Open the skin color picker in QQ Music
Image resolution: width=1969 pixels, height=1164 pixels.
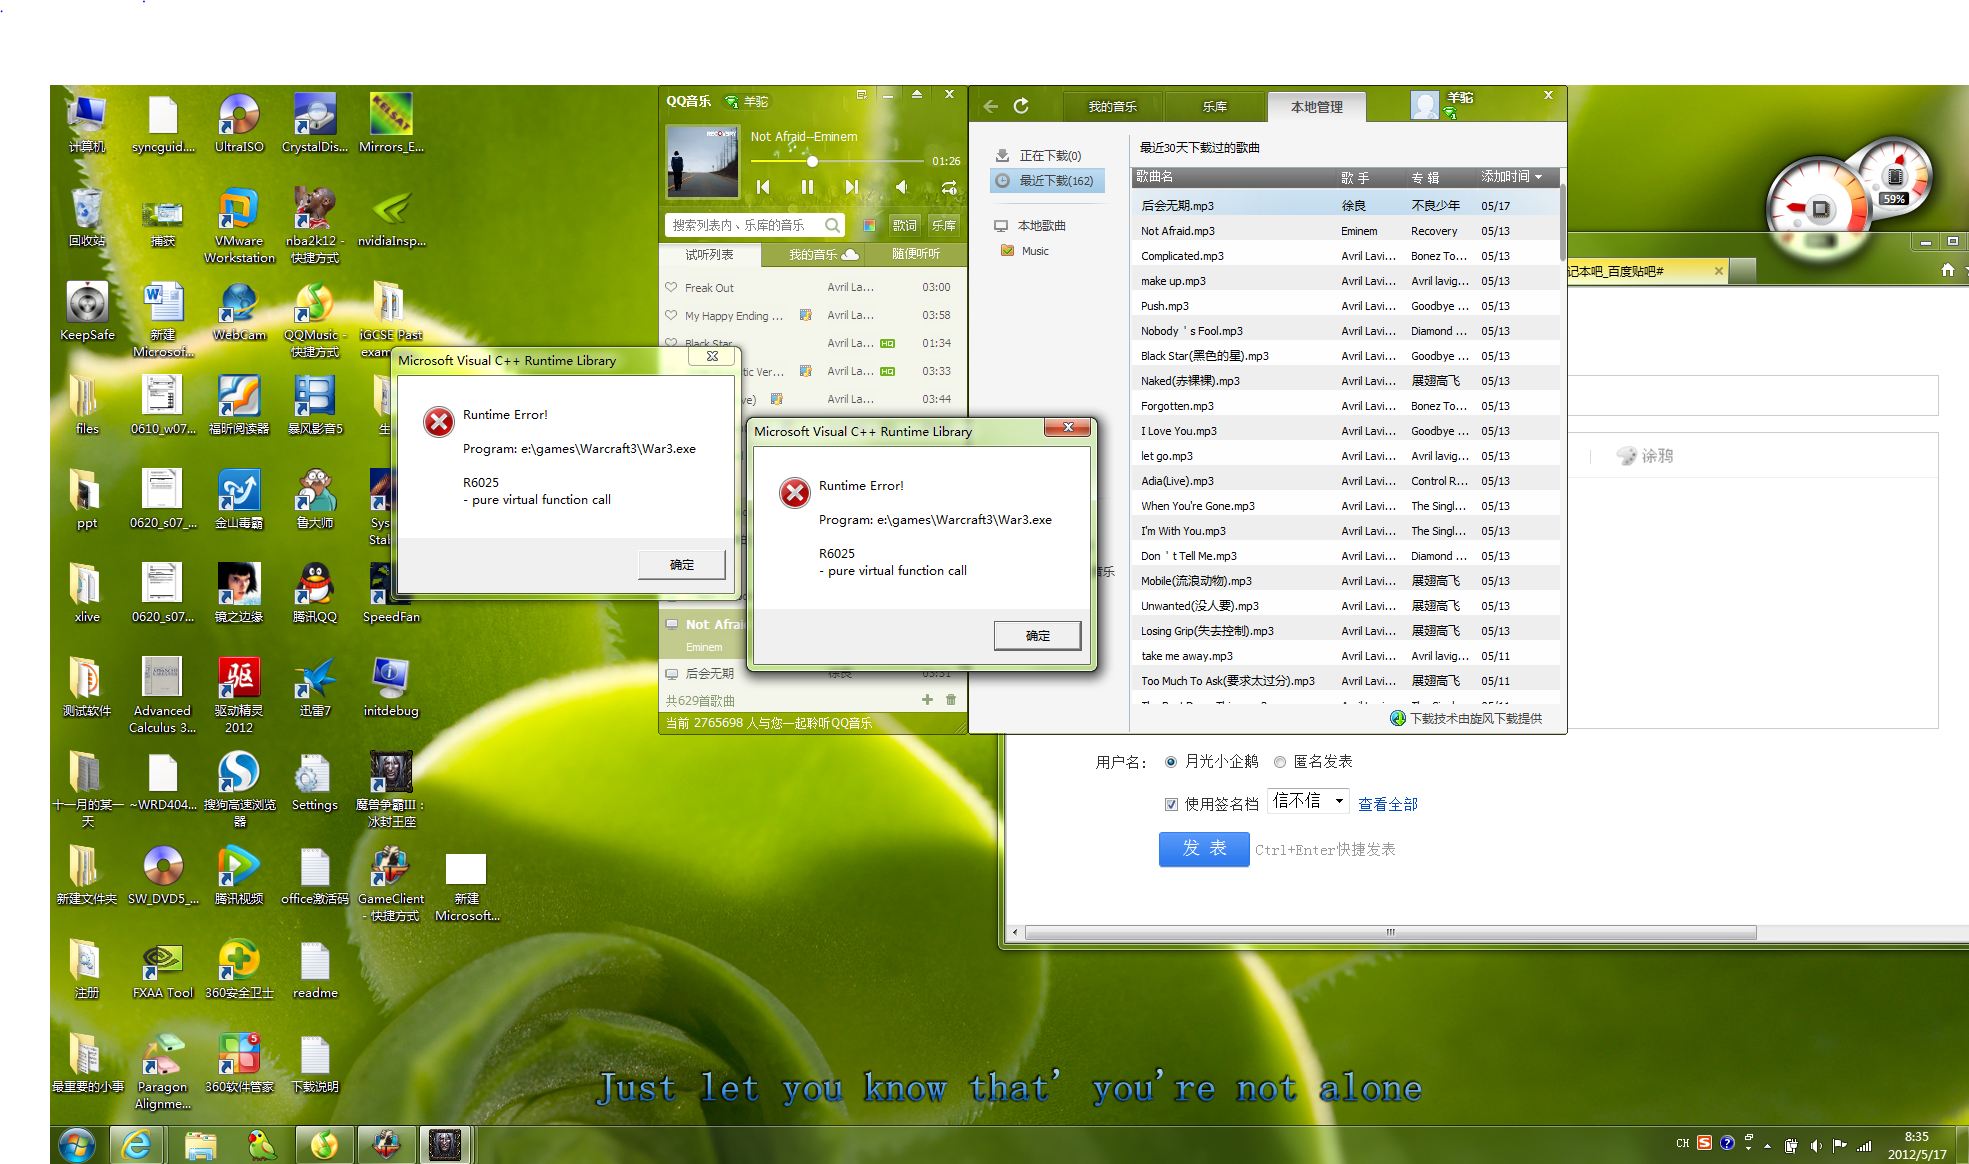[x=869, y=226]
